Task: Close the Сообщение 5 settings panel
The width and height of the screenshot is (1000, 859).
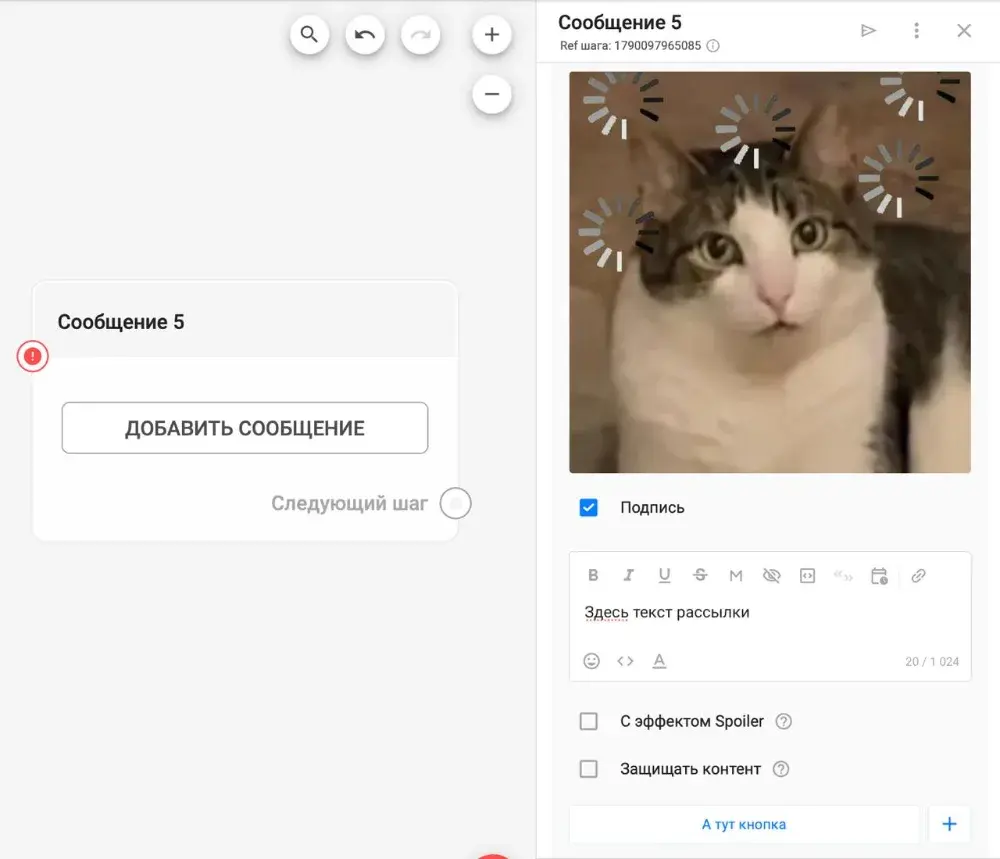Action: (x=964, y=31)
